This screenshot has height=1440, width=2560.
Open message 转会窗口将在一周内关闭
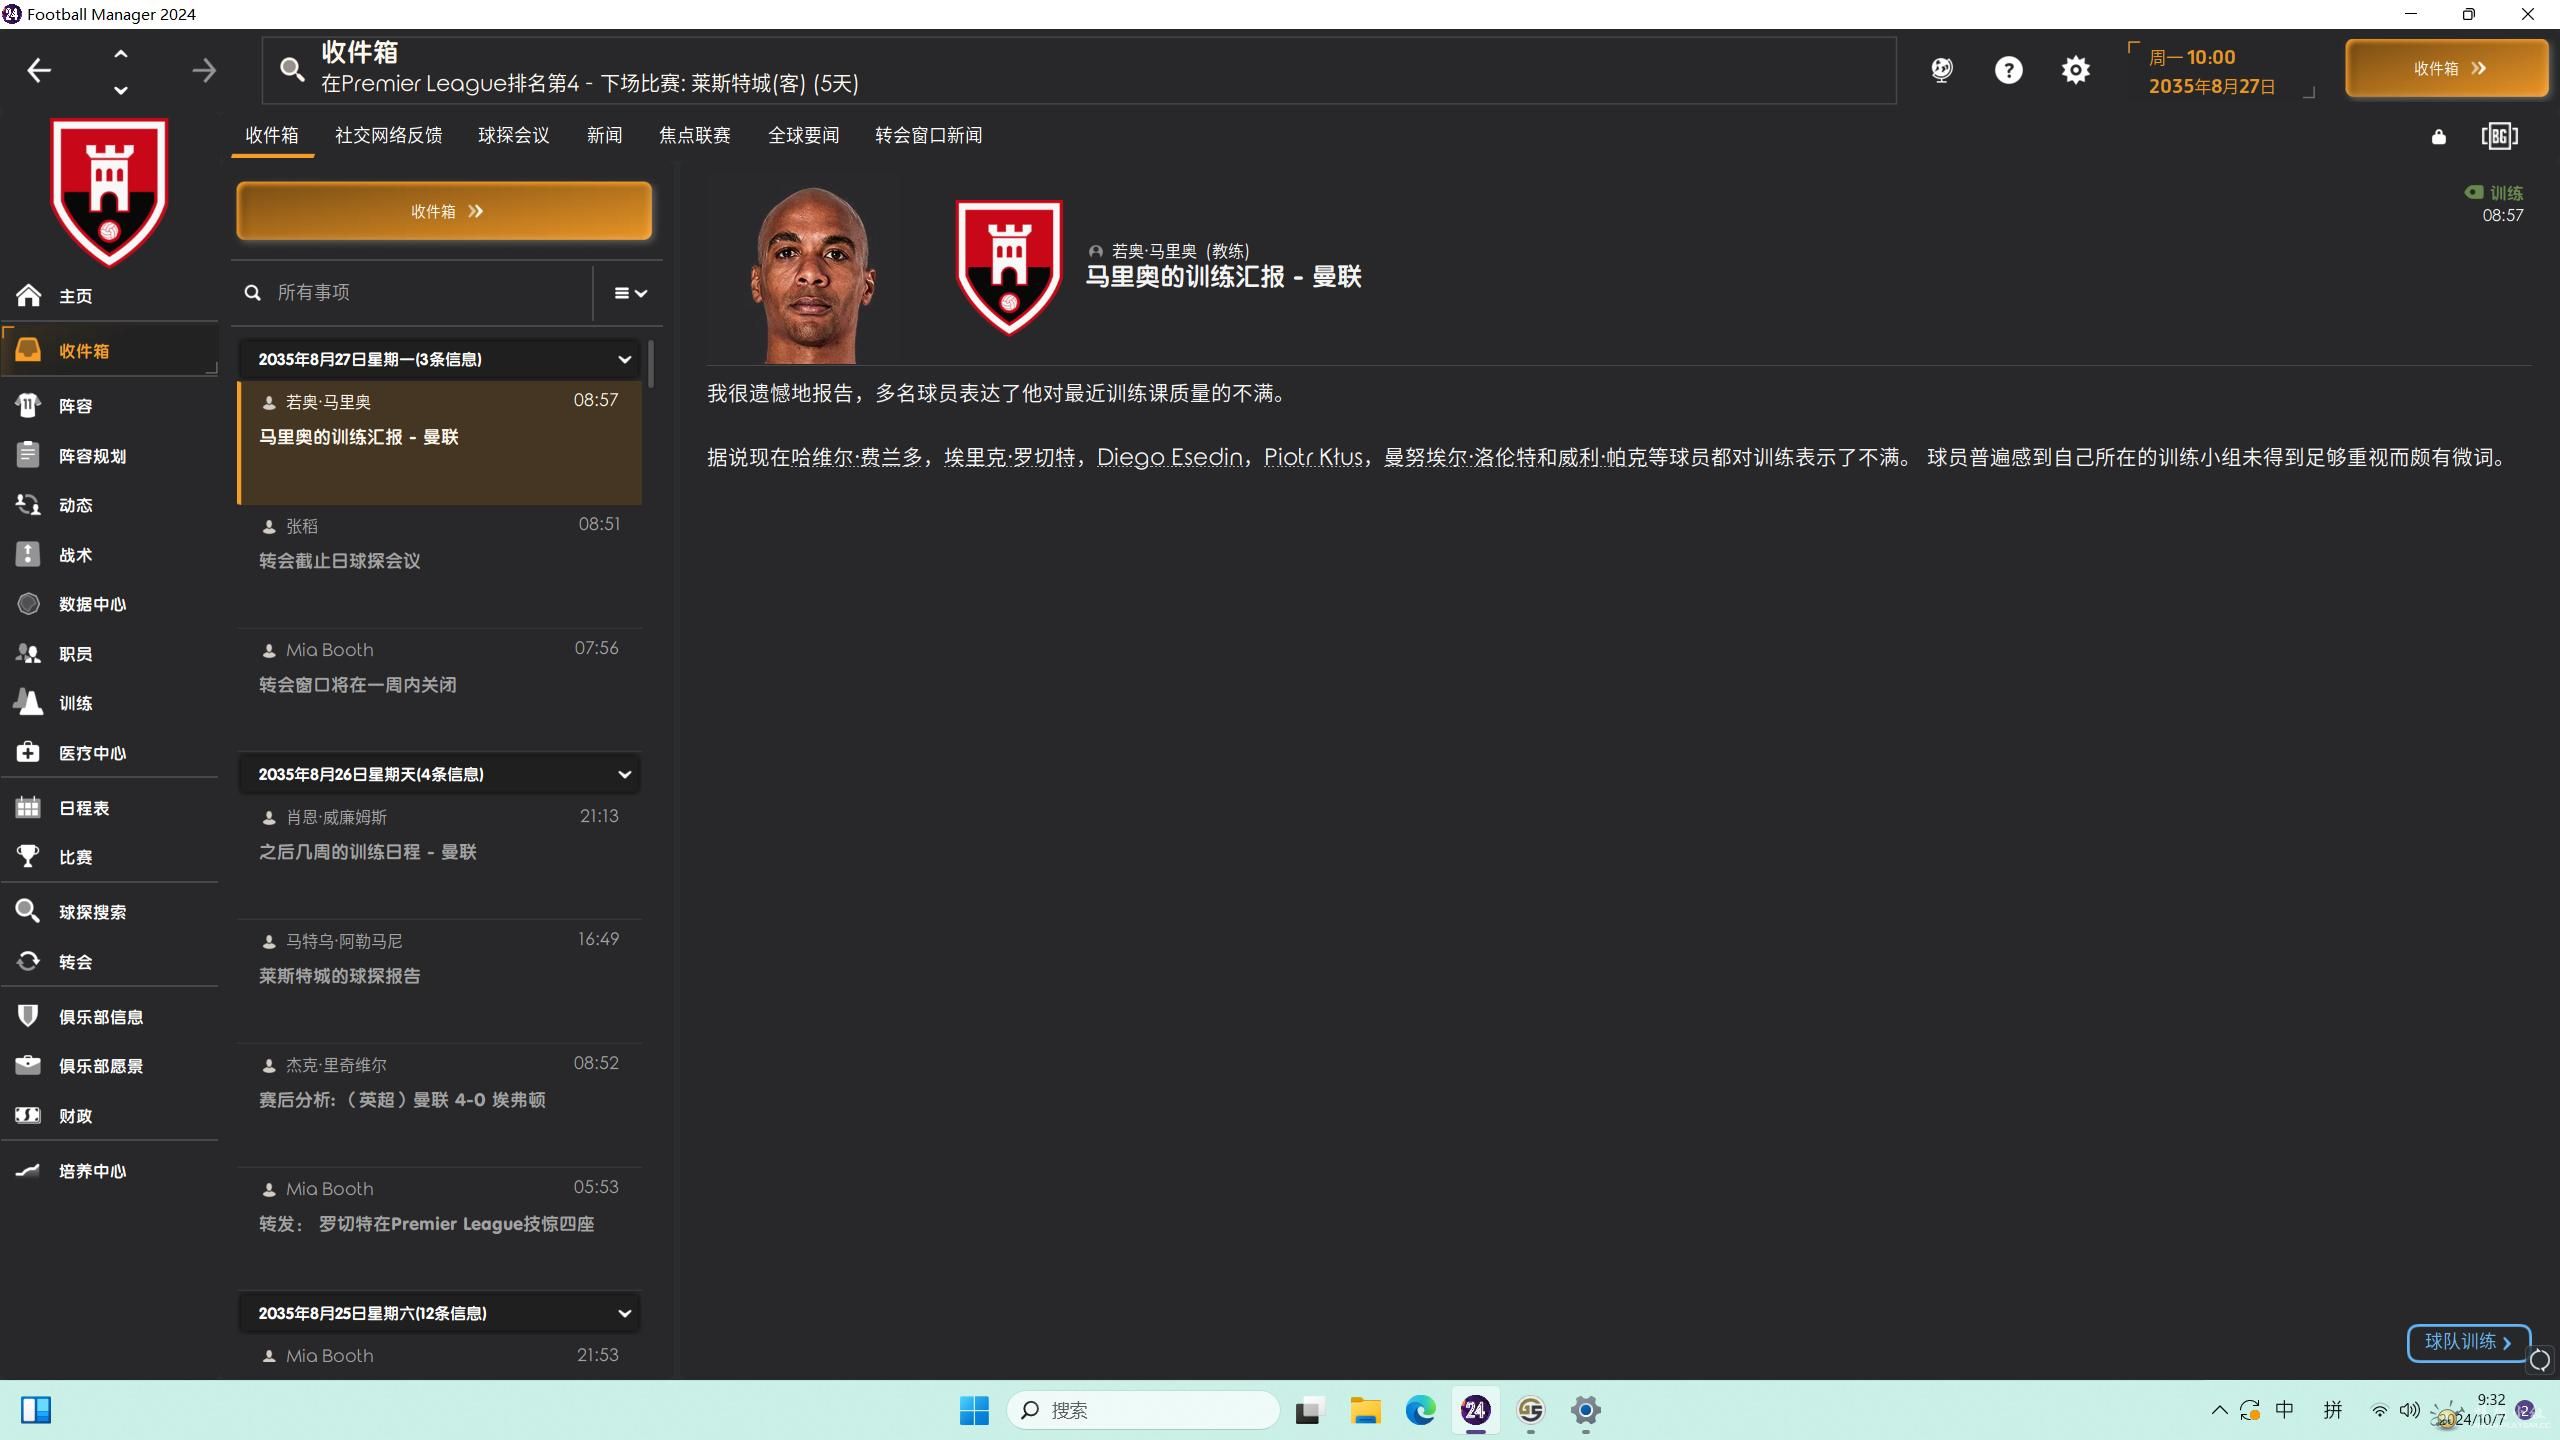tap(440, 690)
